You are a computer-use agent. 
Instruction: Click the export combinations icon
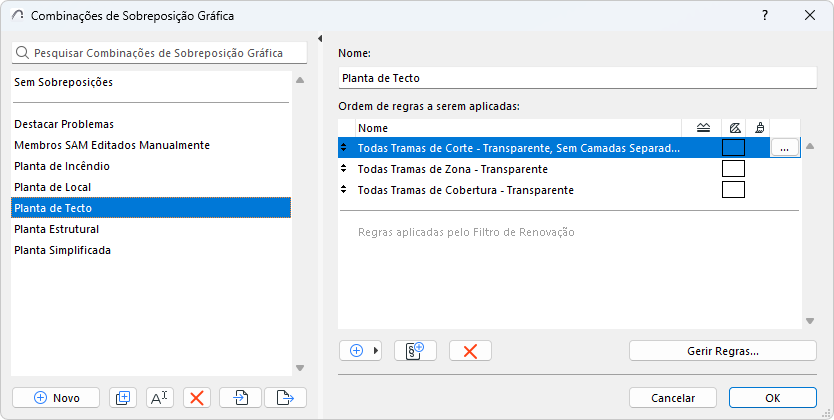285,397
